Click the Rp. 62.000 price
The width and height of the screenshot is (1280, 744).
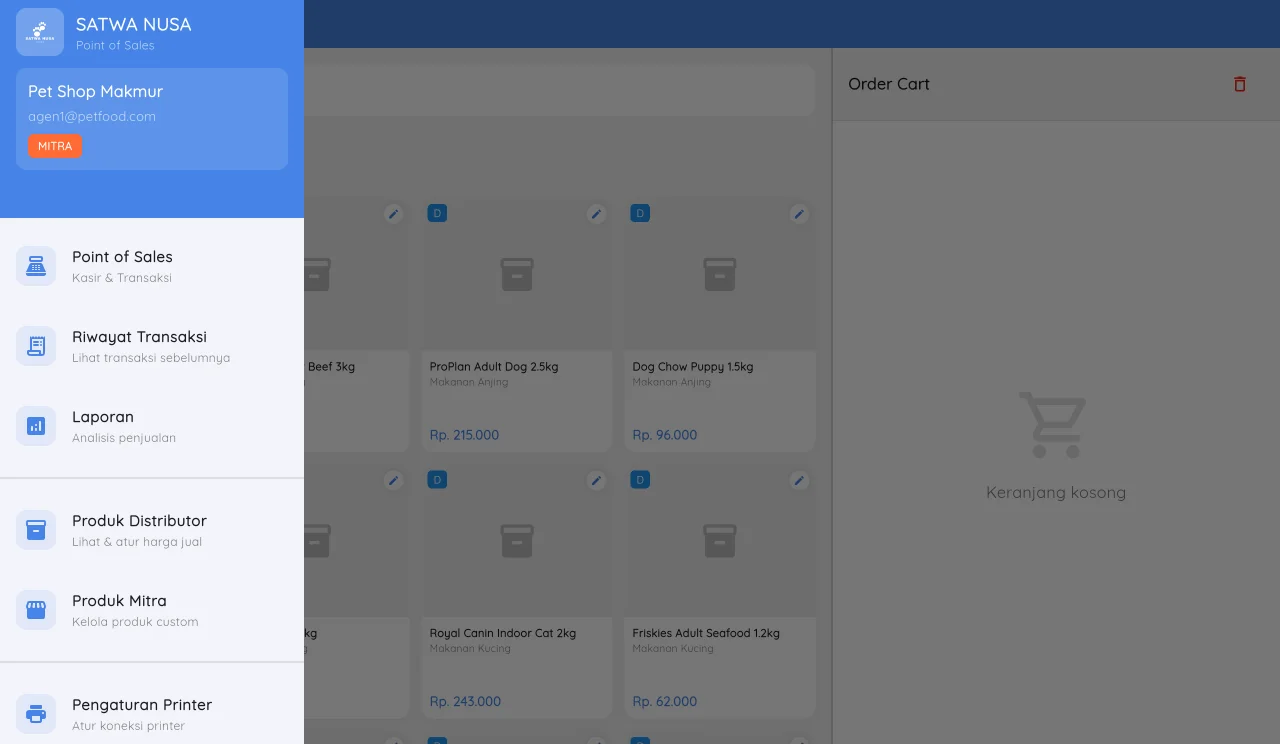665,702
